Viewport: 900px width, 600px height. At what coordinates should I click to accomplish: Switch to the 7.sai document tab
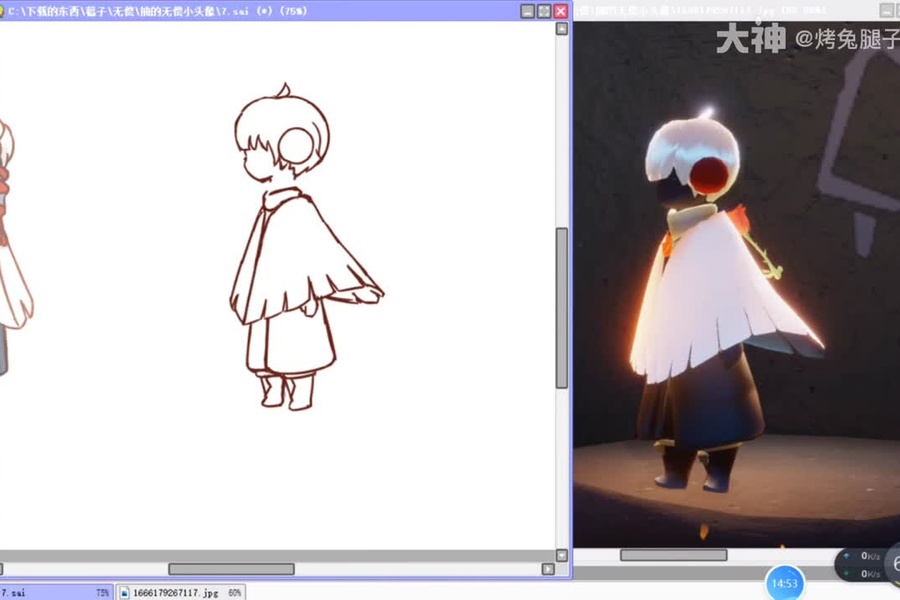[x=56, y=593]
